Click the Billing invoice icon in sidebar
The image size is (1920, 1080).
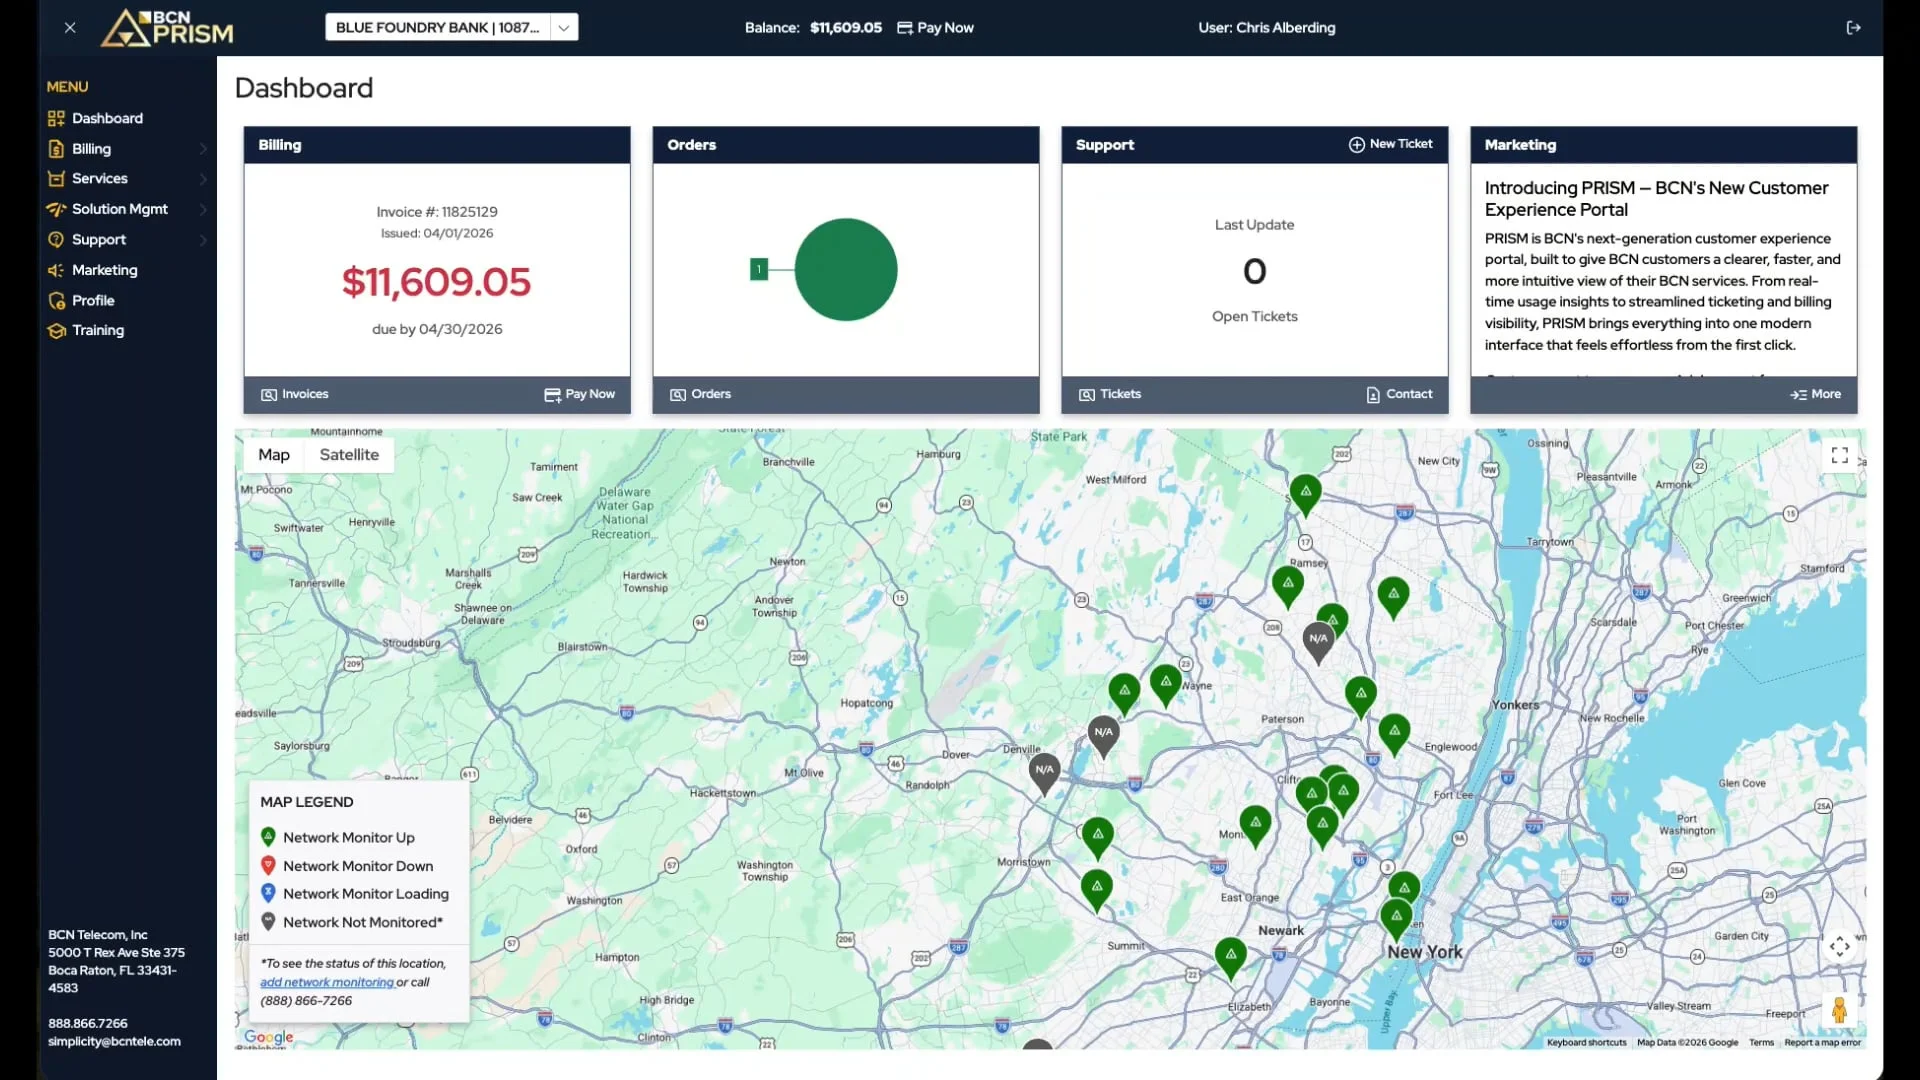(x=56, y=149)
